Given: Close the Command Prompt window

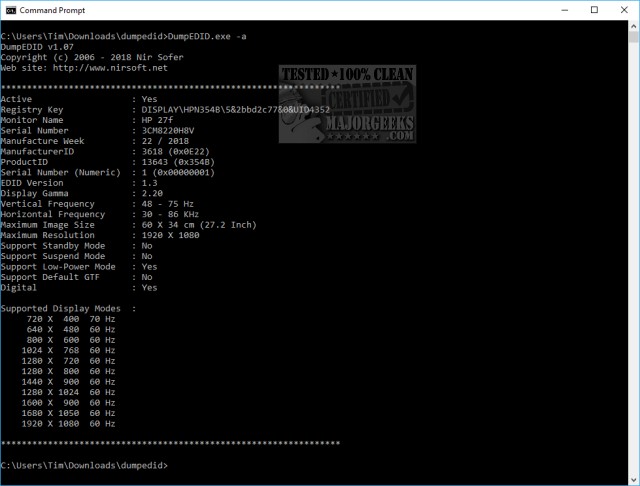Looking at the screenshot, I should click(x=624, y=10).
